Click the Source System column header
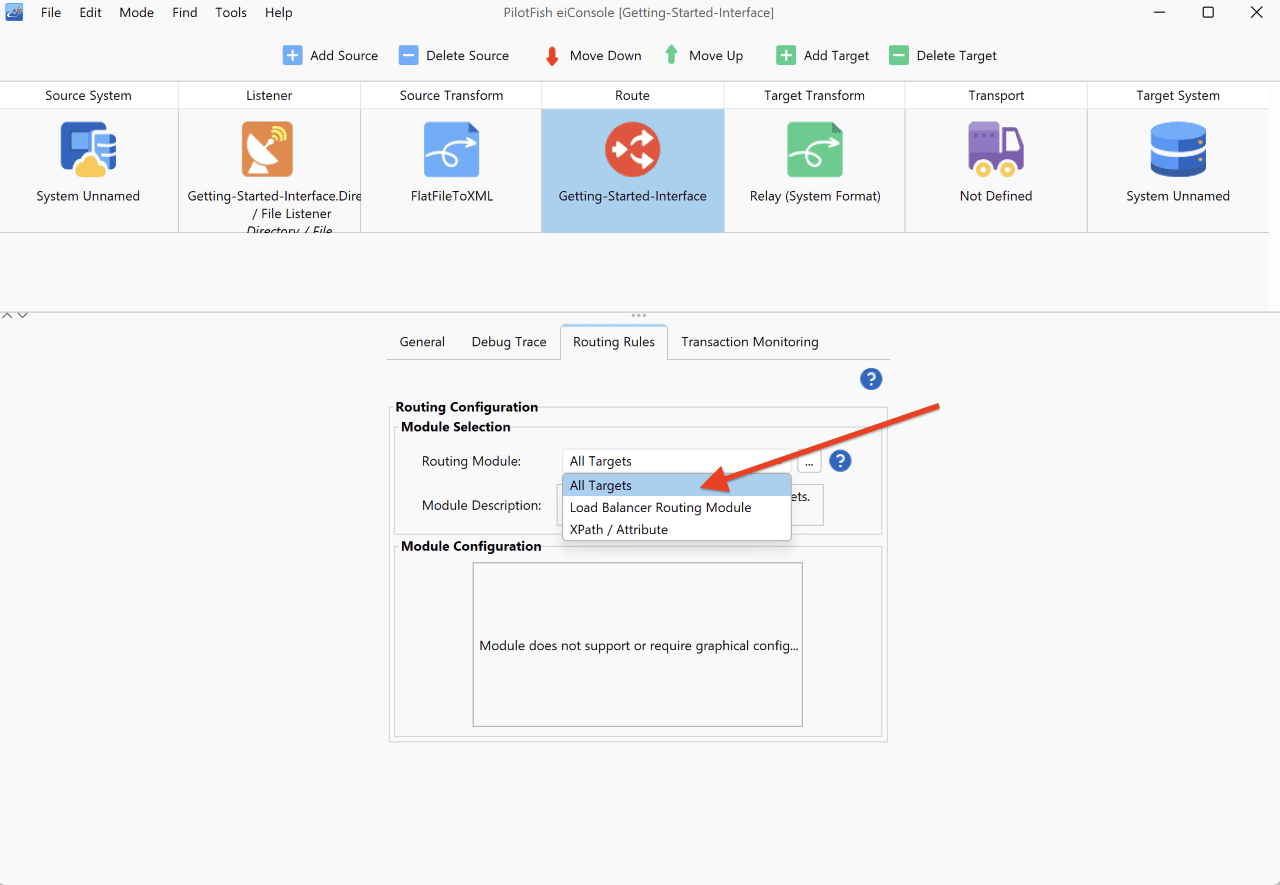The width and height of the screenshot is (1280, 885). point(89,95)
